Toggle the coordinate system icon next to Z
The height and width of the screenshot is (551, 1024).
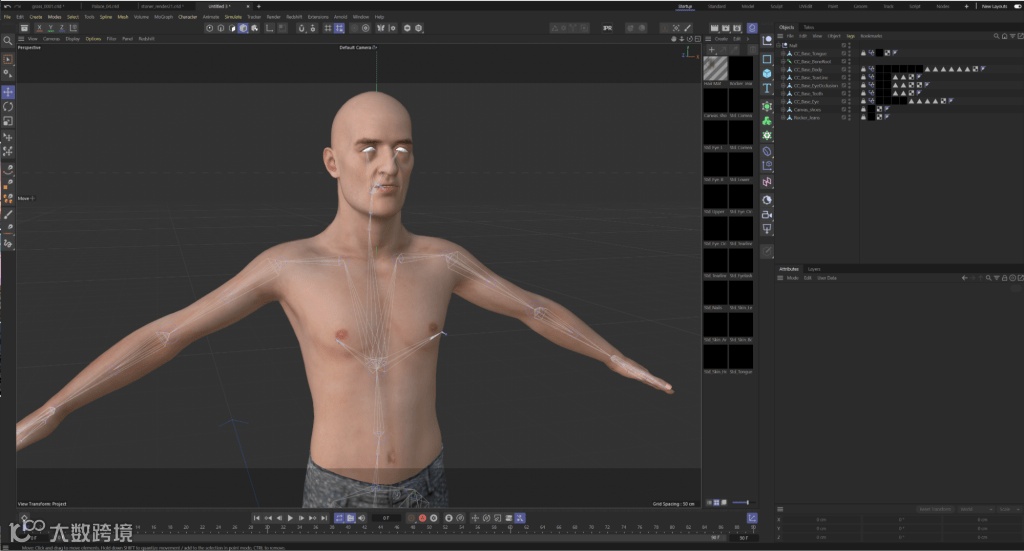click(x=73, y=28)
